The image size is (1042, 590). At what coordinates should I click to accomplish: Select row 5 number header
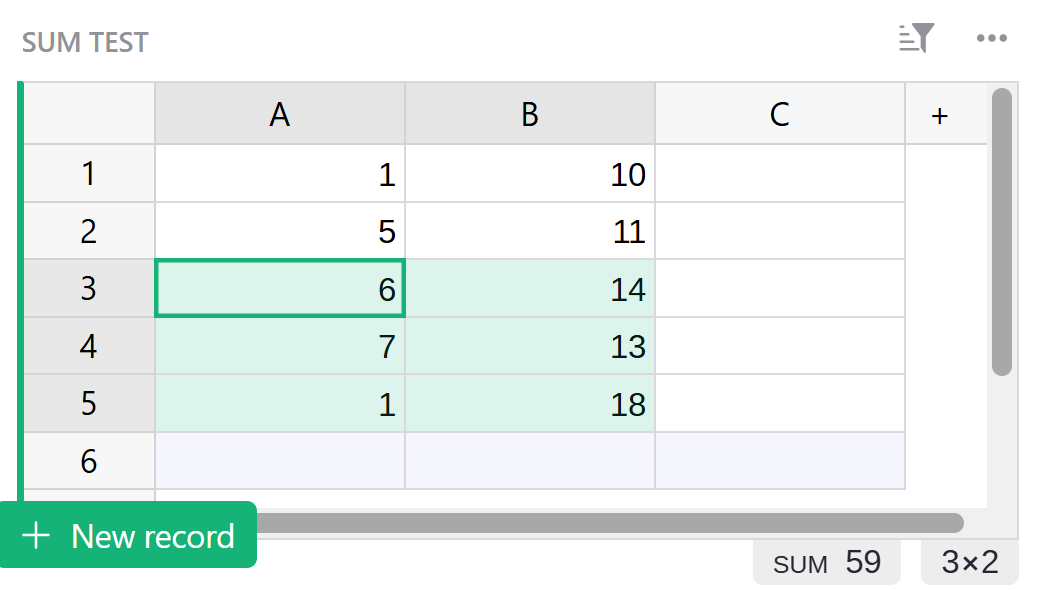point(89,404)
